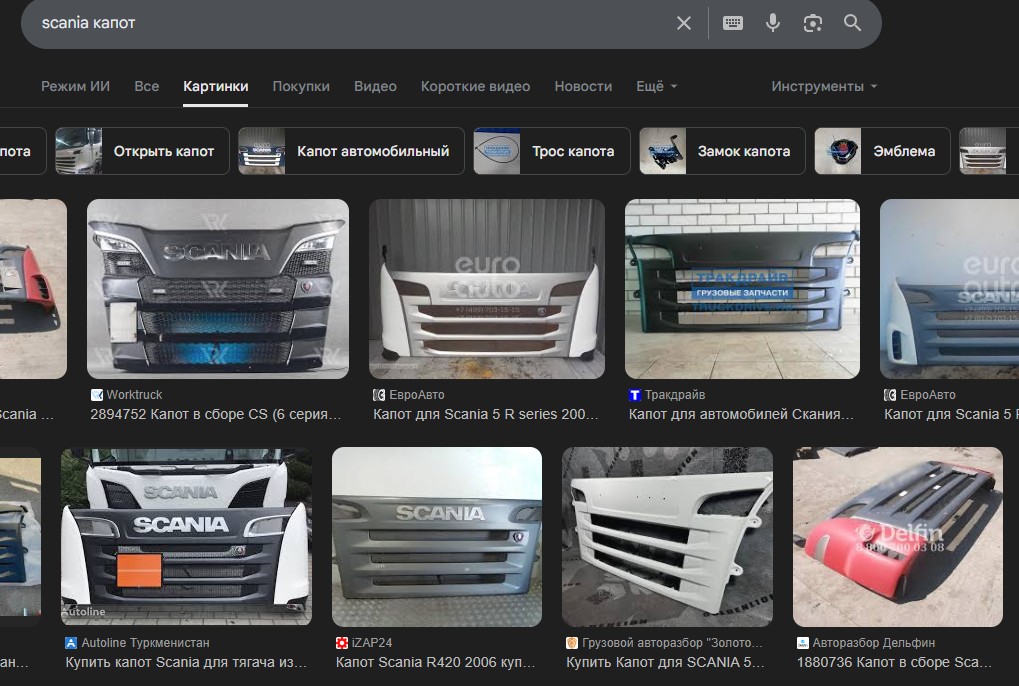The height and width of the screenshot is (686, 1019).
Task: Click the Autoline Туркменистан source name
Action: (x=146, y=643)
